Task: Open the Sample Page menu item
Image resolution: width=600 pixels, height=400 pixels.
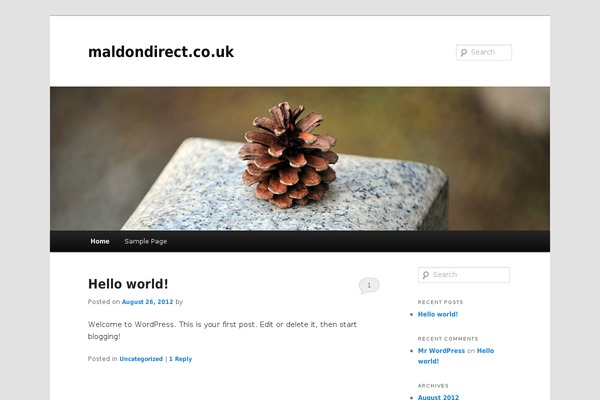Action: 145,241
